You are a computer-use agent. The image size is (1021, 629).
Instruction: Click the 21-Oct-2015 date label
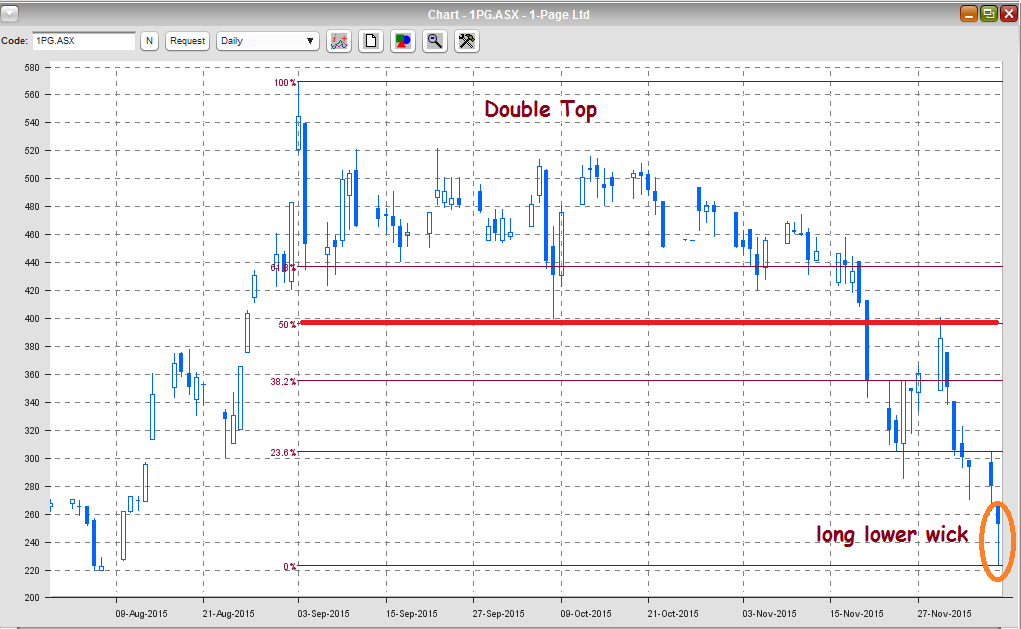point(673,614)
